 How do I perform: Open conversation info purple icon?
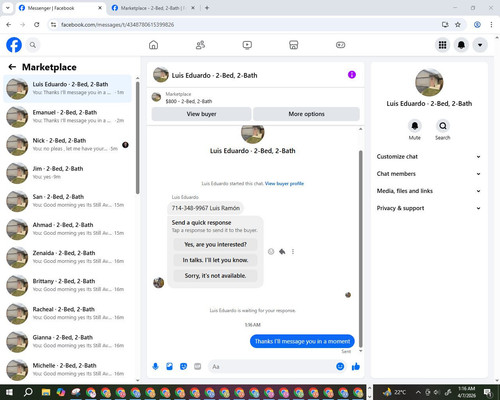coord(352,75)
